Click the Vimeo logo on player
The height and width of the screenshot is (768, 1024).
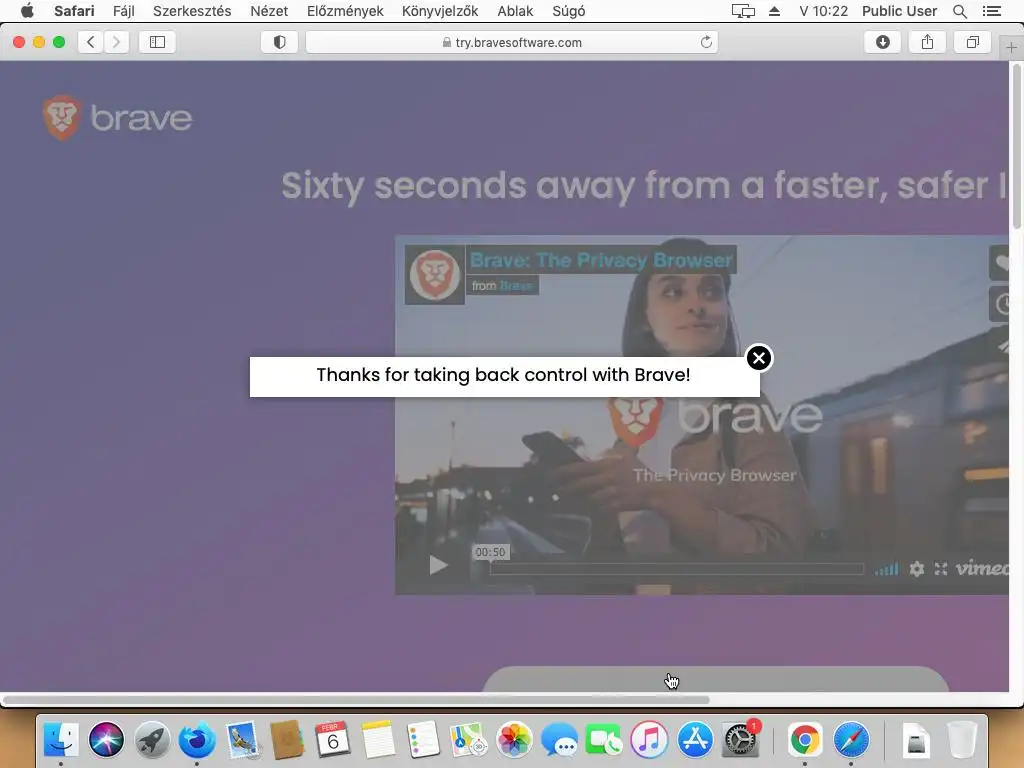point(982,569)
